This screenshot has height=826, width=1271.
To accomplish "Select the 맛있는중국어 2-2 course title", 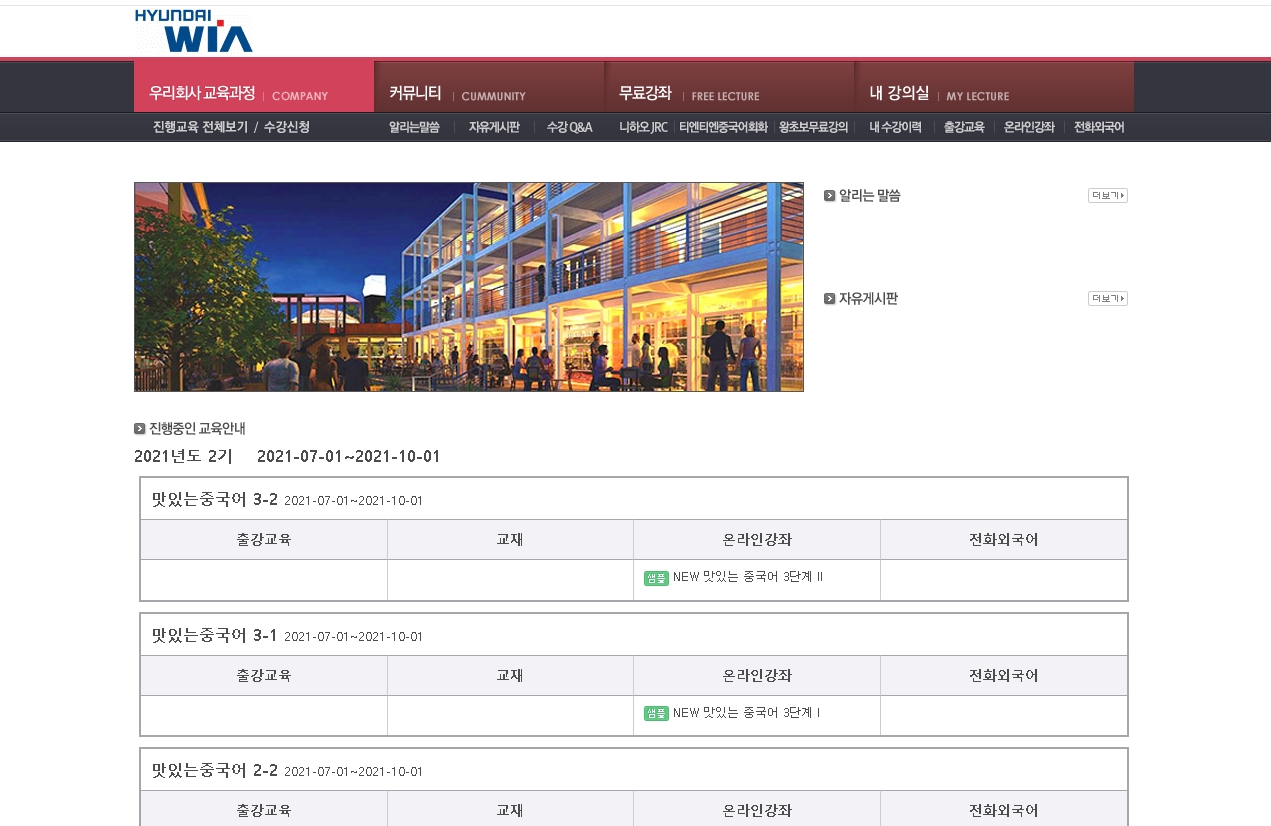I will point(215,770).
